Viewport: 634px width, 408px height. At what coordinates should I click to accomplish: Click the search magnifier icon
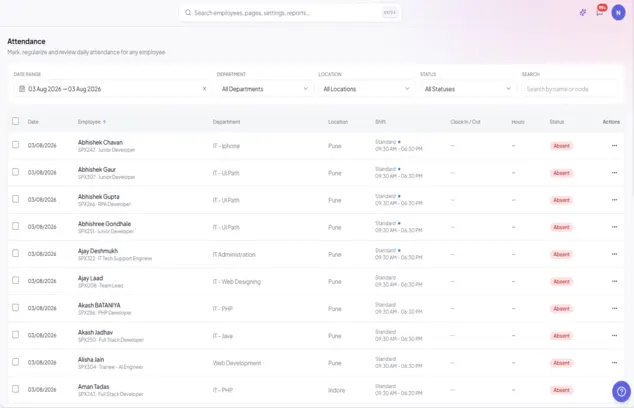click(x=188, y=13)
